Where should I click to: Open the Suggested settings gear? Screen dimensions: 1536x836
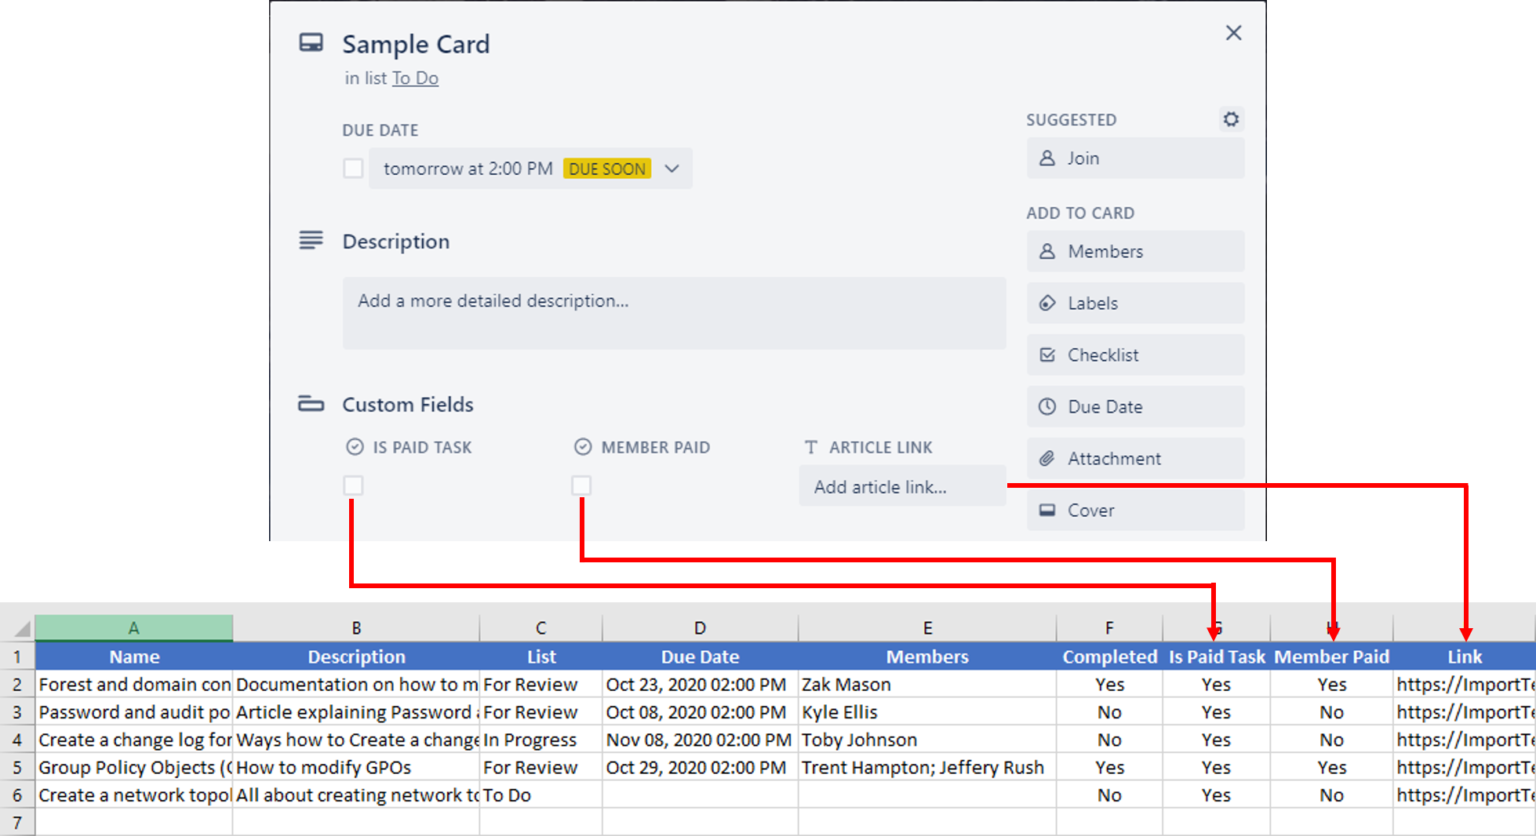(x=1230, y=119)
